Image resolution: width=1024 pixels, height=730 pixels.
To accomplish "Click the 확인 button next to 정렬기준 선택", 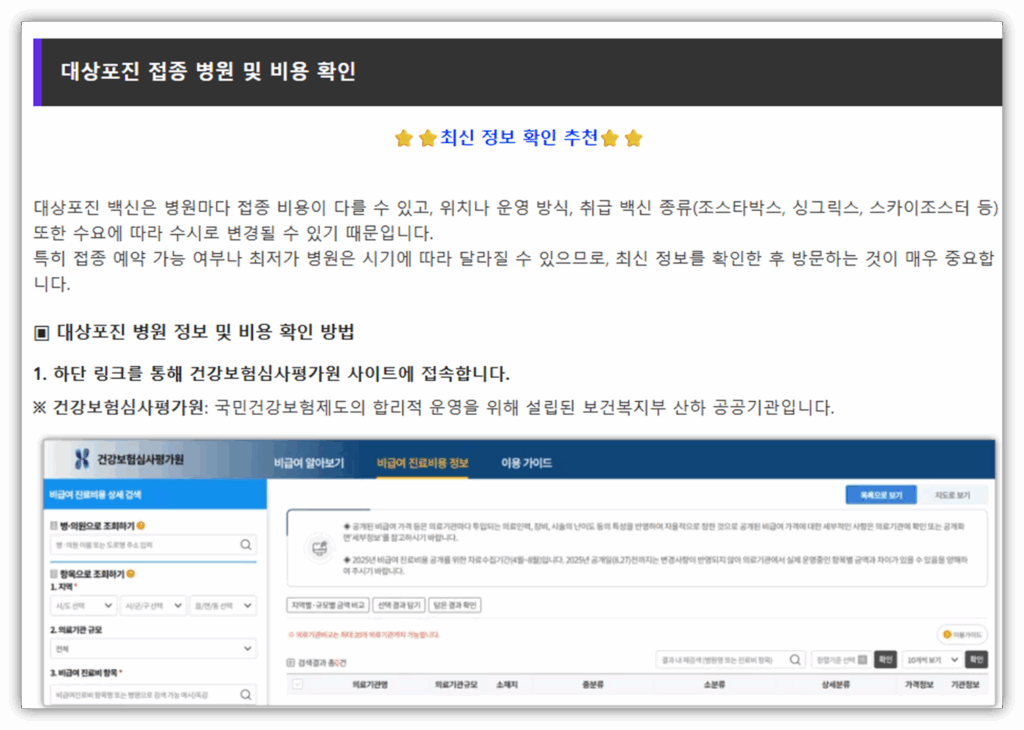I will click(885, 659).
